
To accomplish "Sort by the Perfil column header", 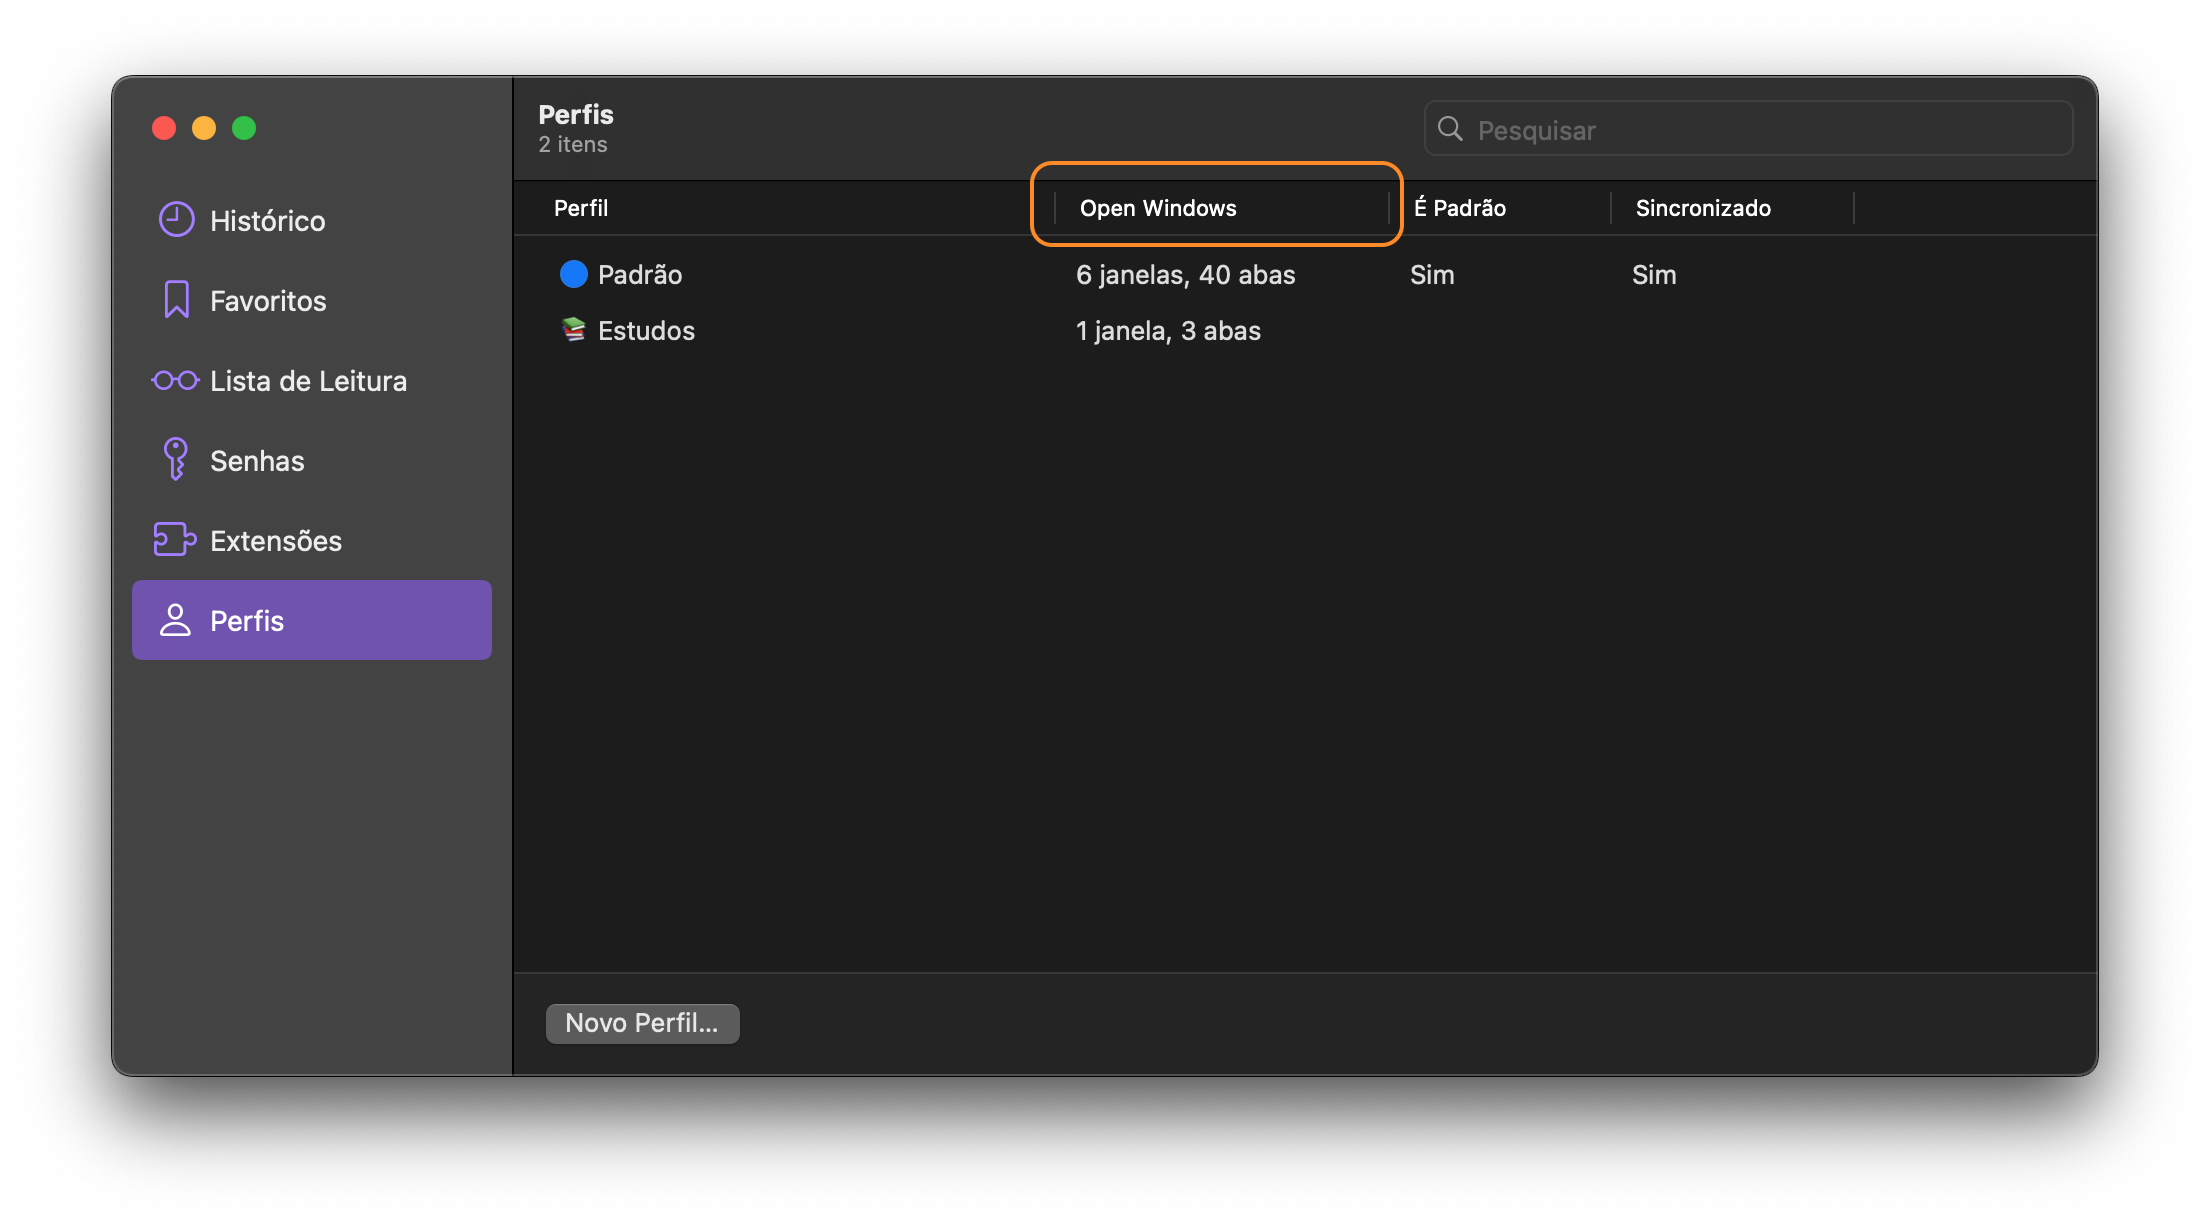I will pos(581,208).
